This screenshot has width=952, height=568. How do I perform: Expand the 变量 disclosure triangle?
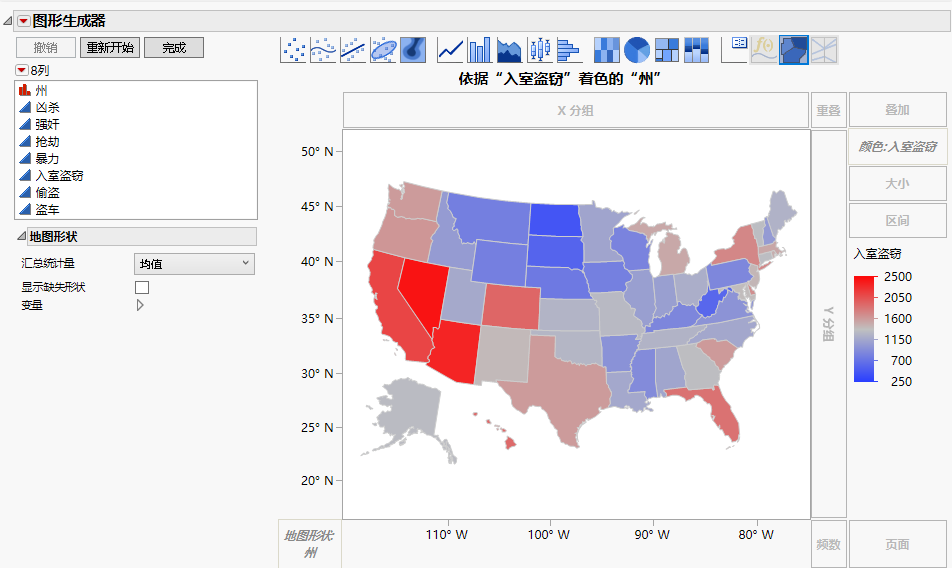(140, 305)
